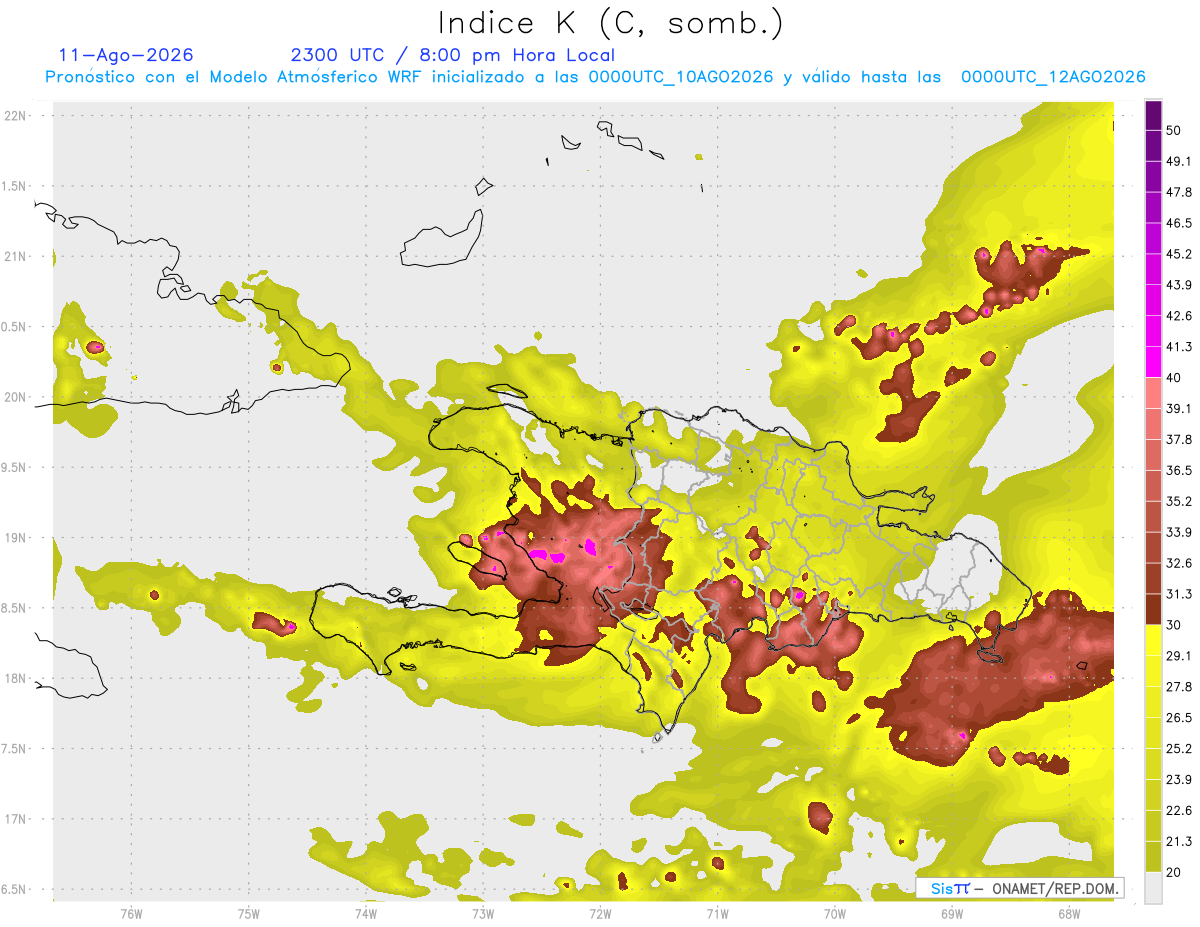Click the '45.2' color scale value

[x=1178, y=254]
